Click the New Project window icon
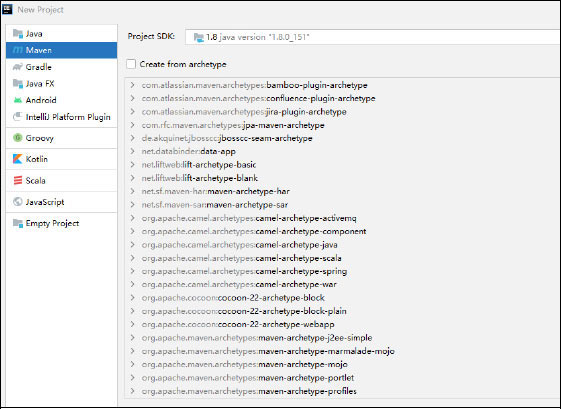This screenshot has width=561, height=409. point(8,9)
